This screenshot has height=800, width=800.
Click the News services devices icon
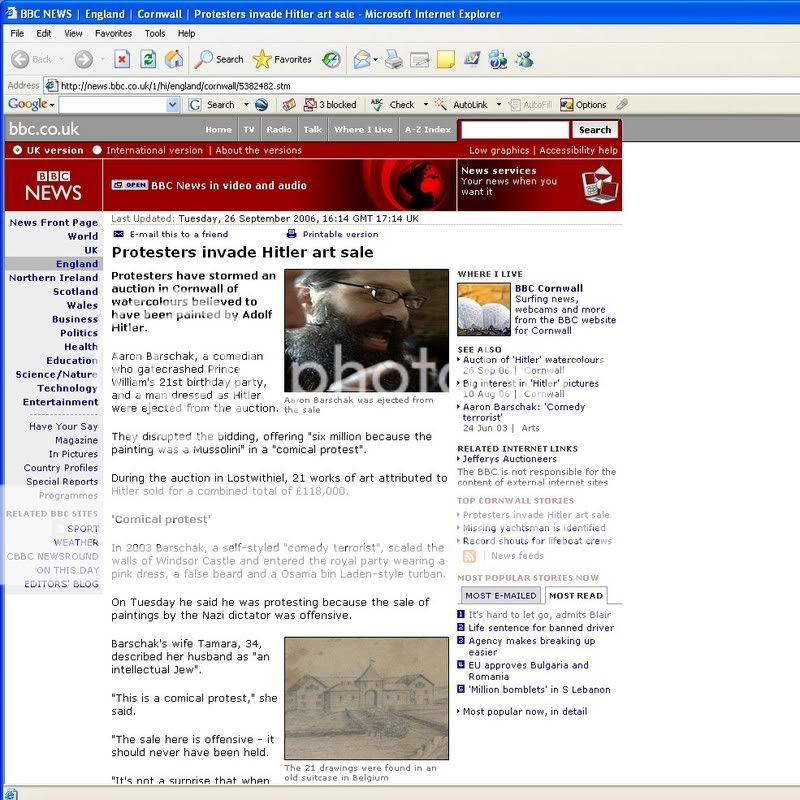coord(600,184)
